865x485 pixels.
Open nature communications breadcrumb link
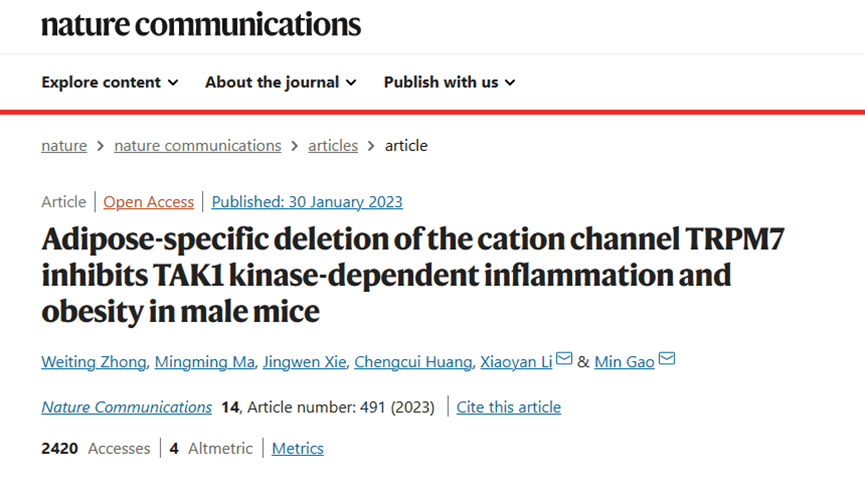(198, 146)
